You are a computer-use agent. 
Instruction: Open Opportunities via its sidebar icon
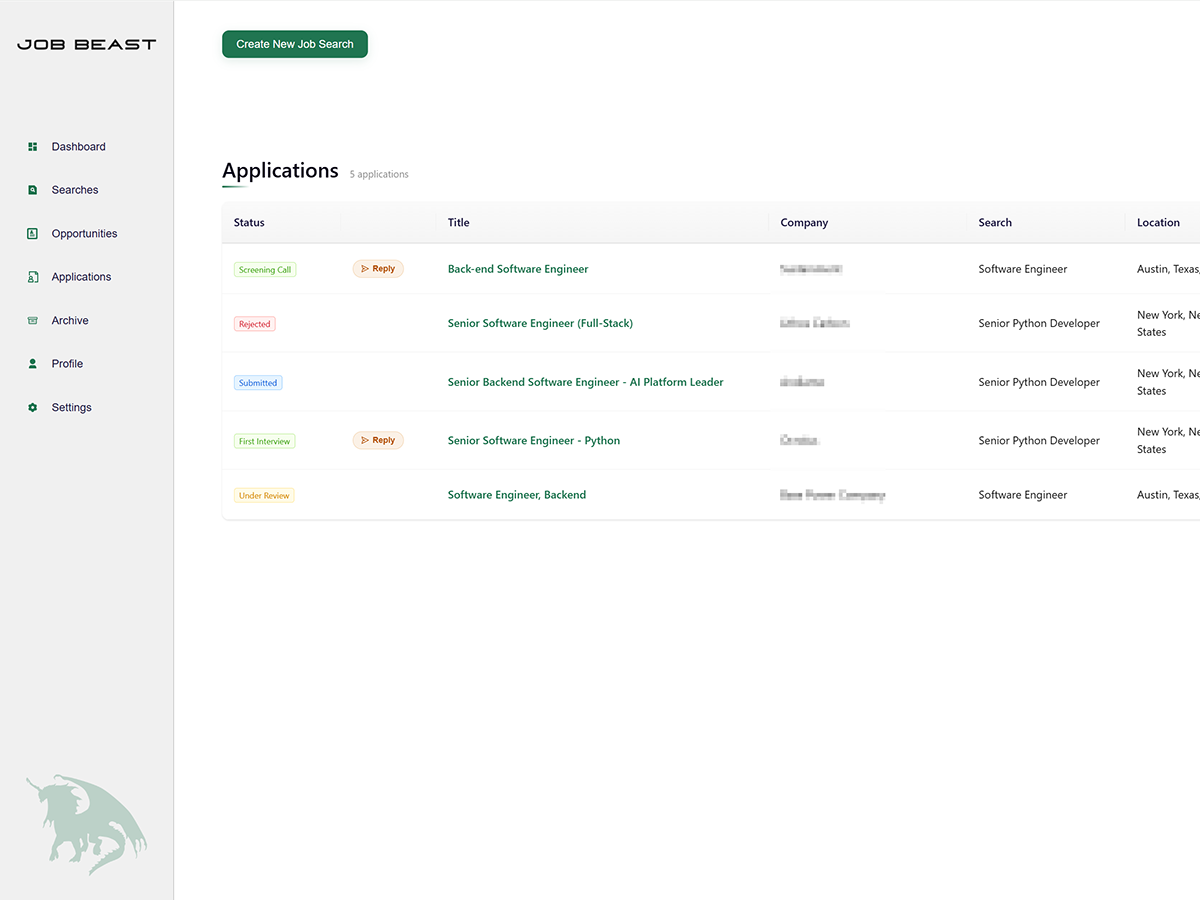click(33, 233)
